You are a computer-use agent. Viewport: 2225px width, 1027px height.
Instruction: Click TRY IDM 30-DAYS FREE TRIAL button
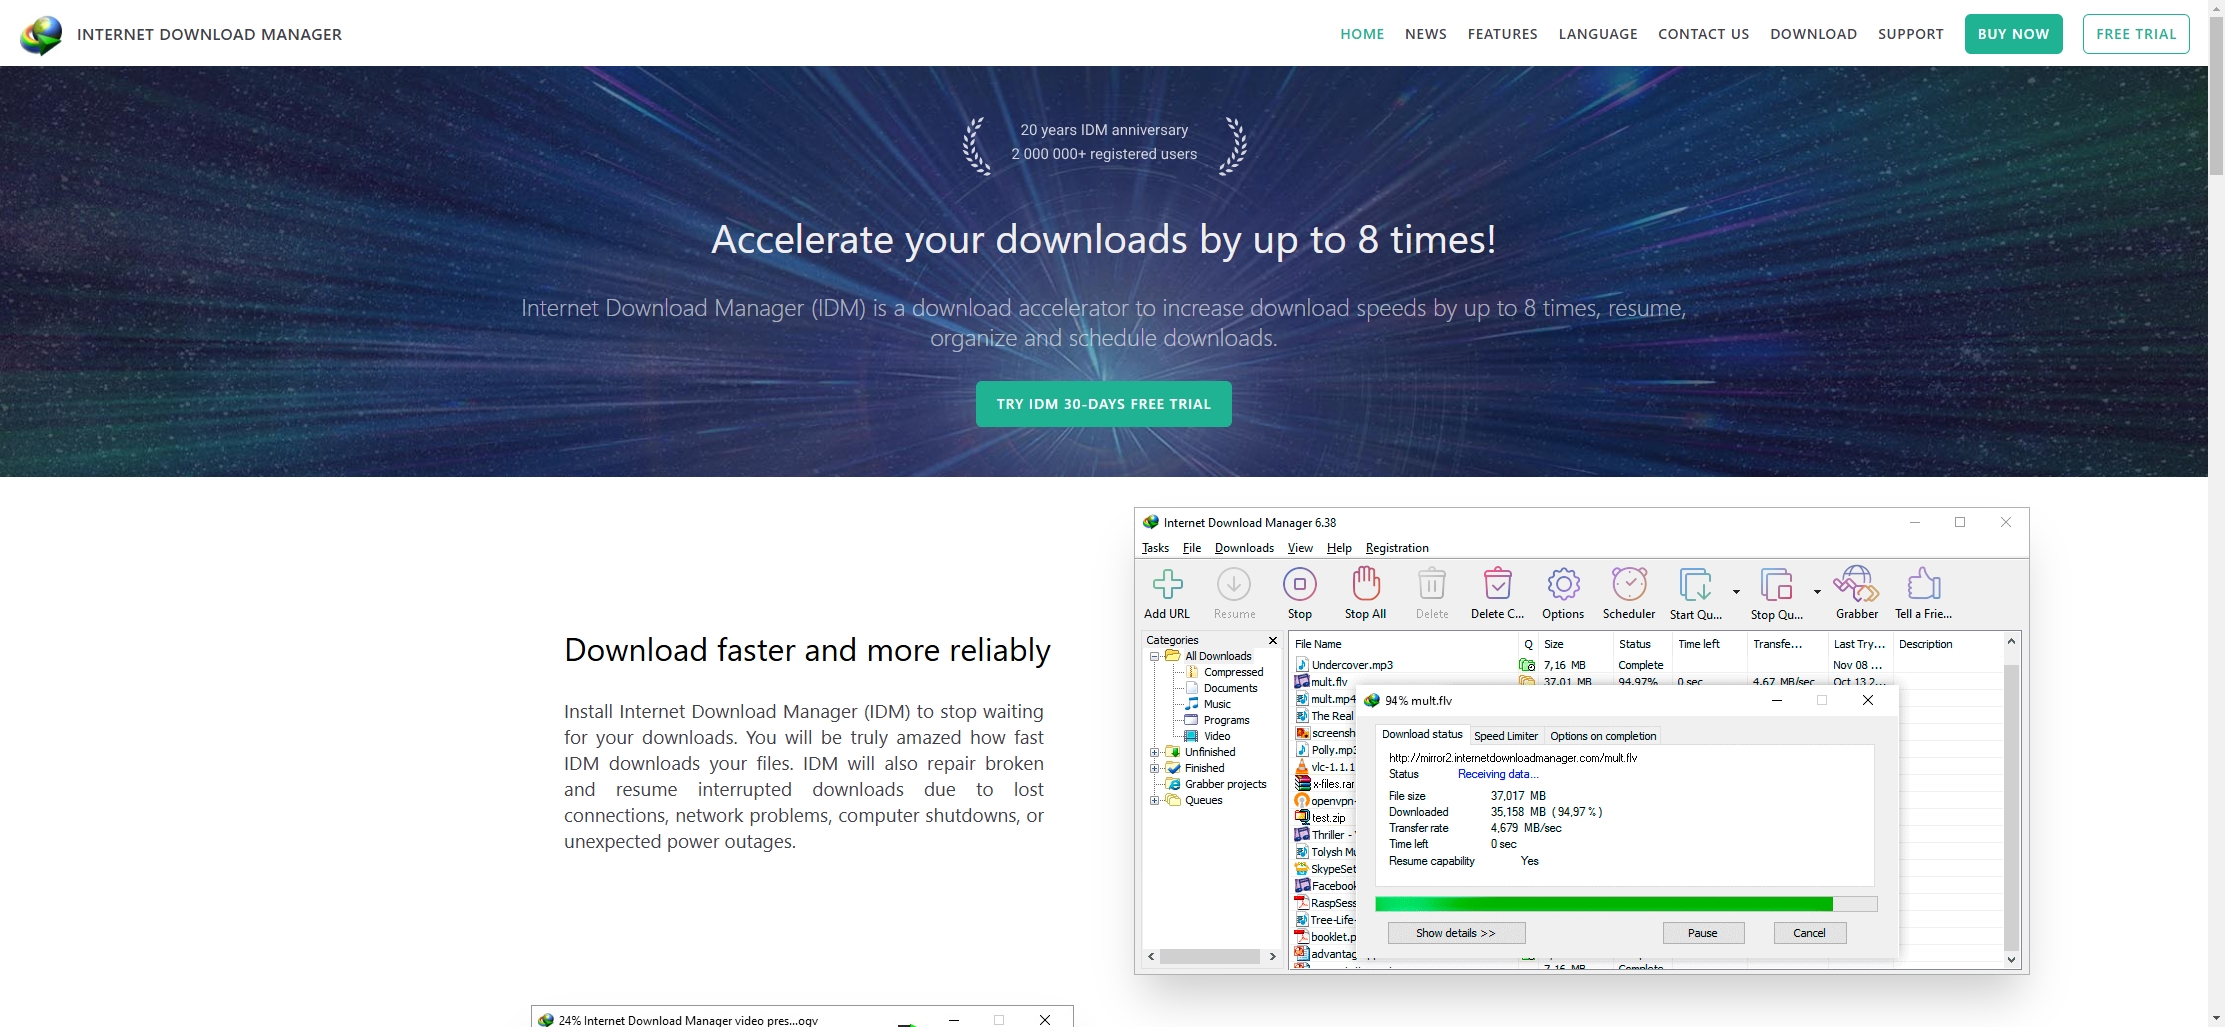pos(1103,404)
